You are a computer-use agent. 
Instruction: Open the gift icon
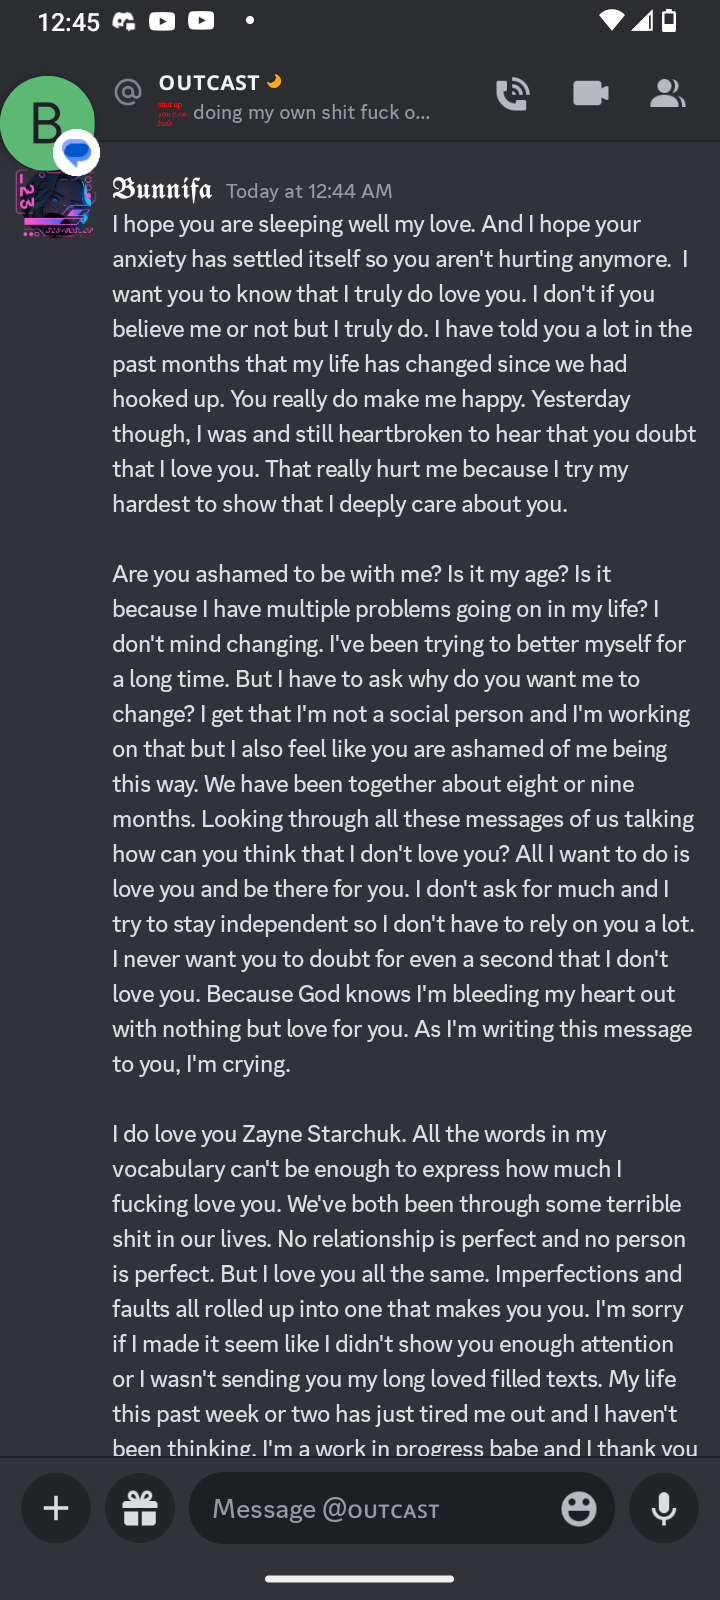(140, 1508)
